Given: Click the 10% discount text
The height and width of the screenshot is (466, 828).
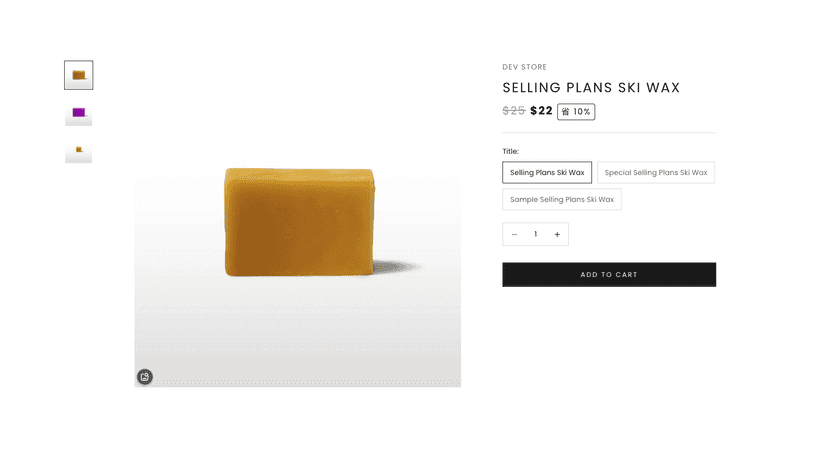Looking at the screenshot, I should point(582,112).
